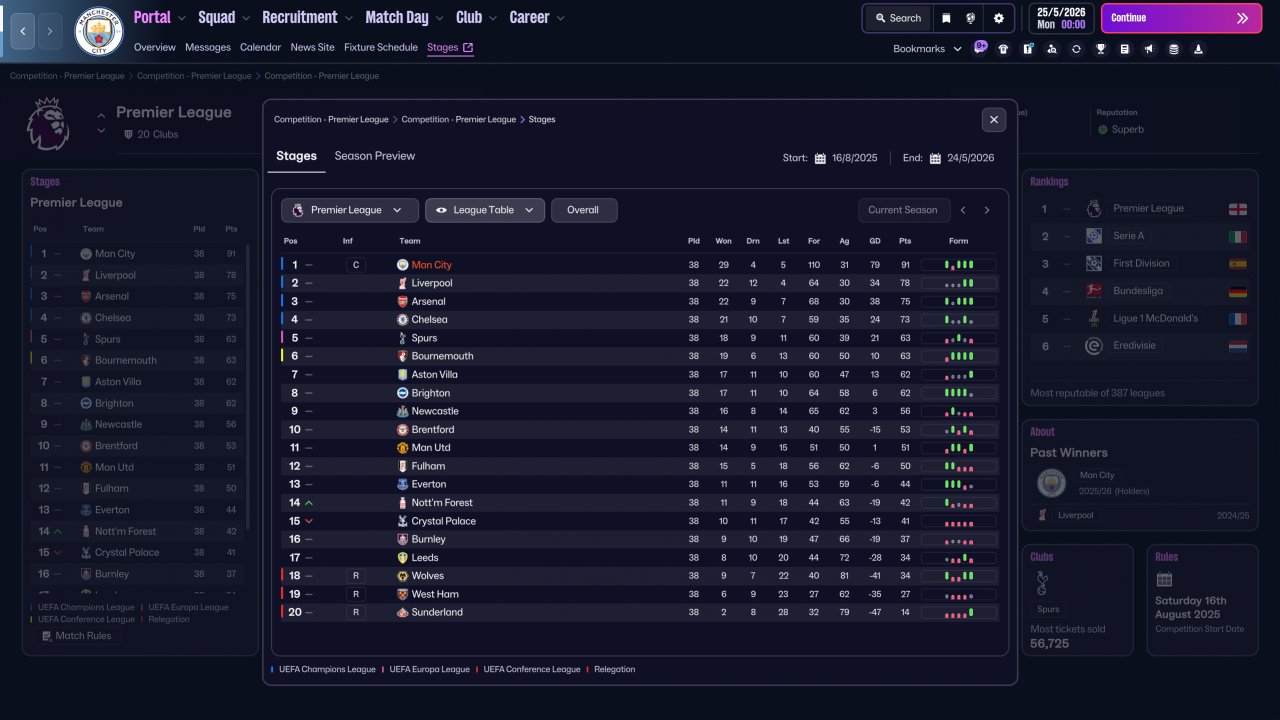Image resolution: width=1280 pixels, height=720 pixels.
Task: Show the previous season with left chevron
Action: 963,210
